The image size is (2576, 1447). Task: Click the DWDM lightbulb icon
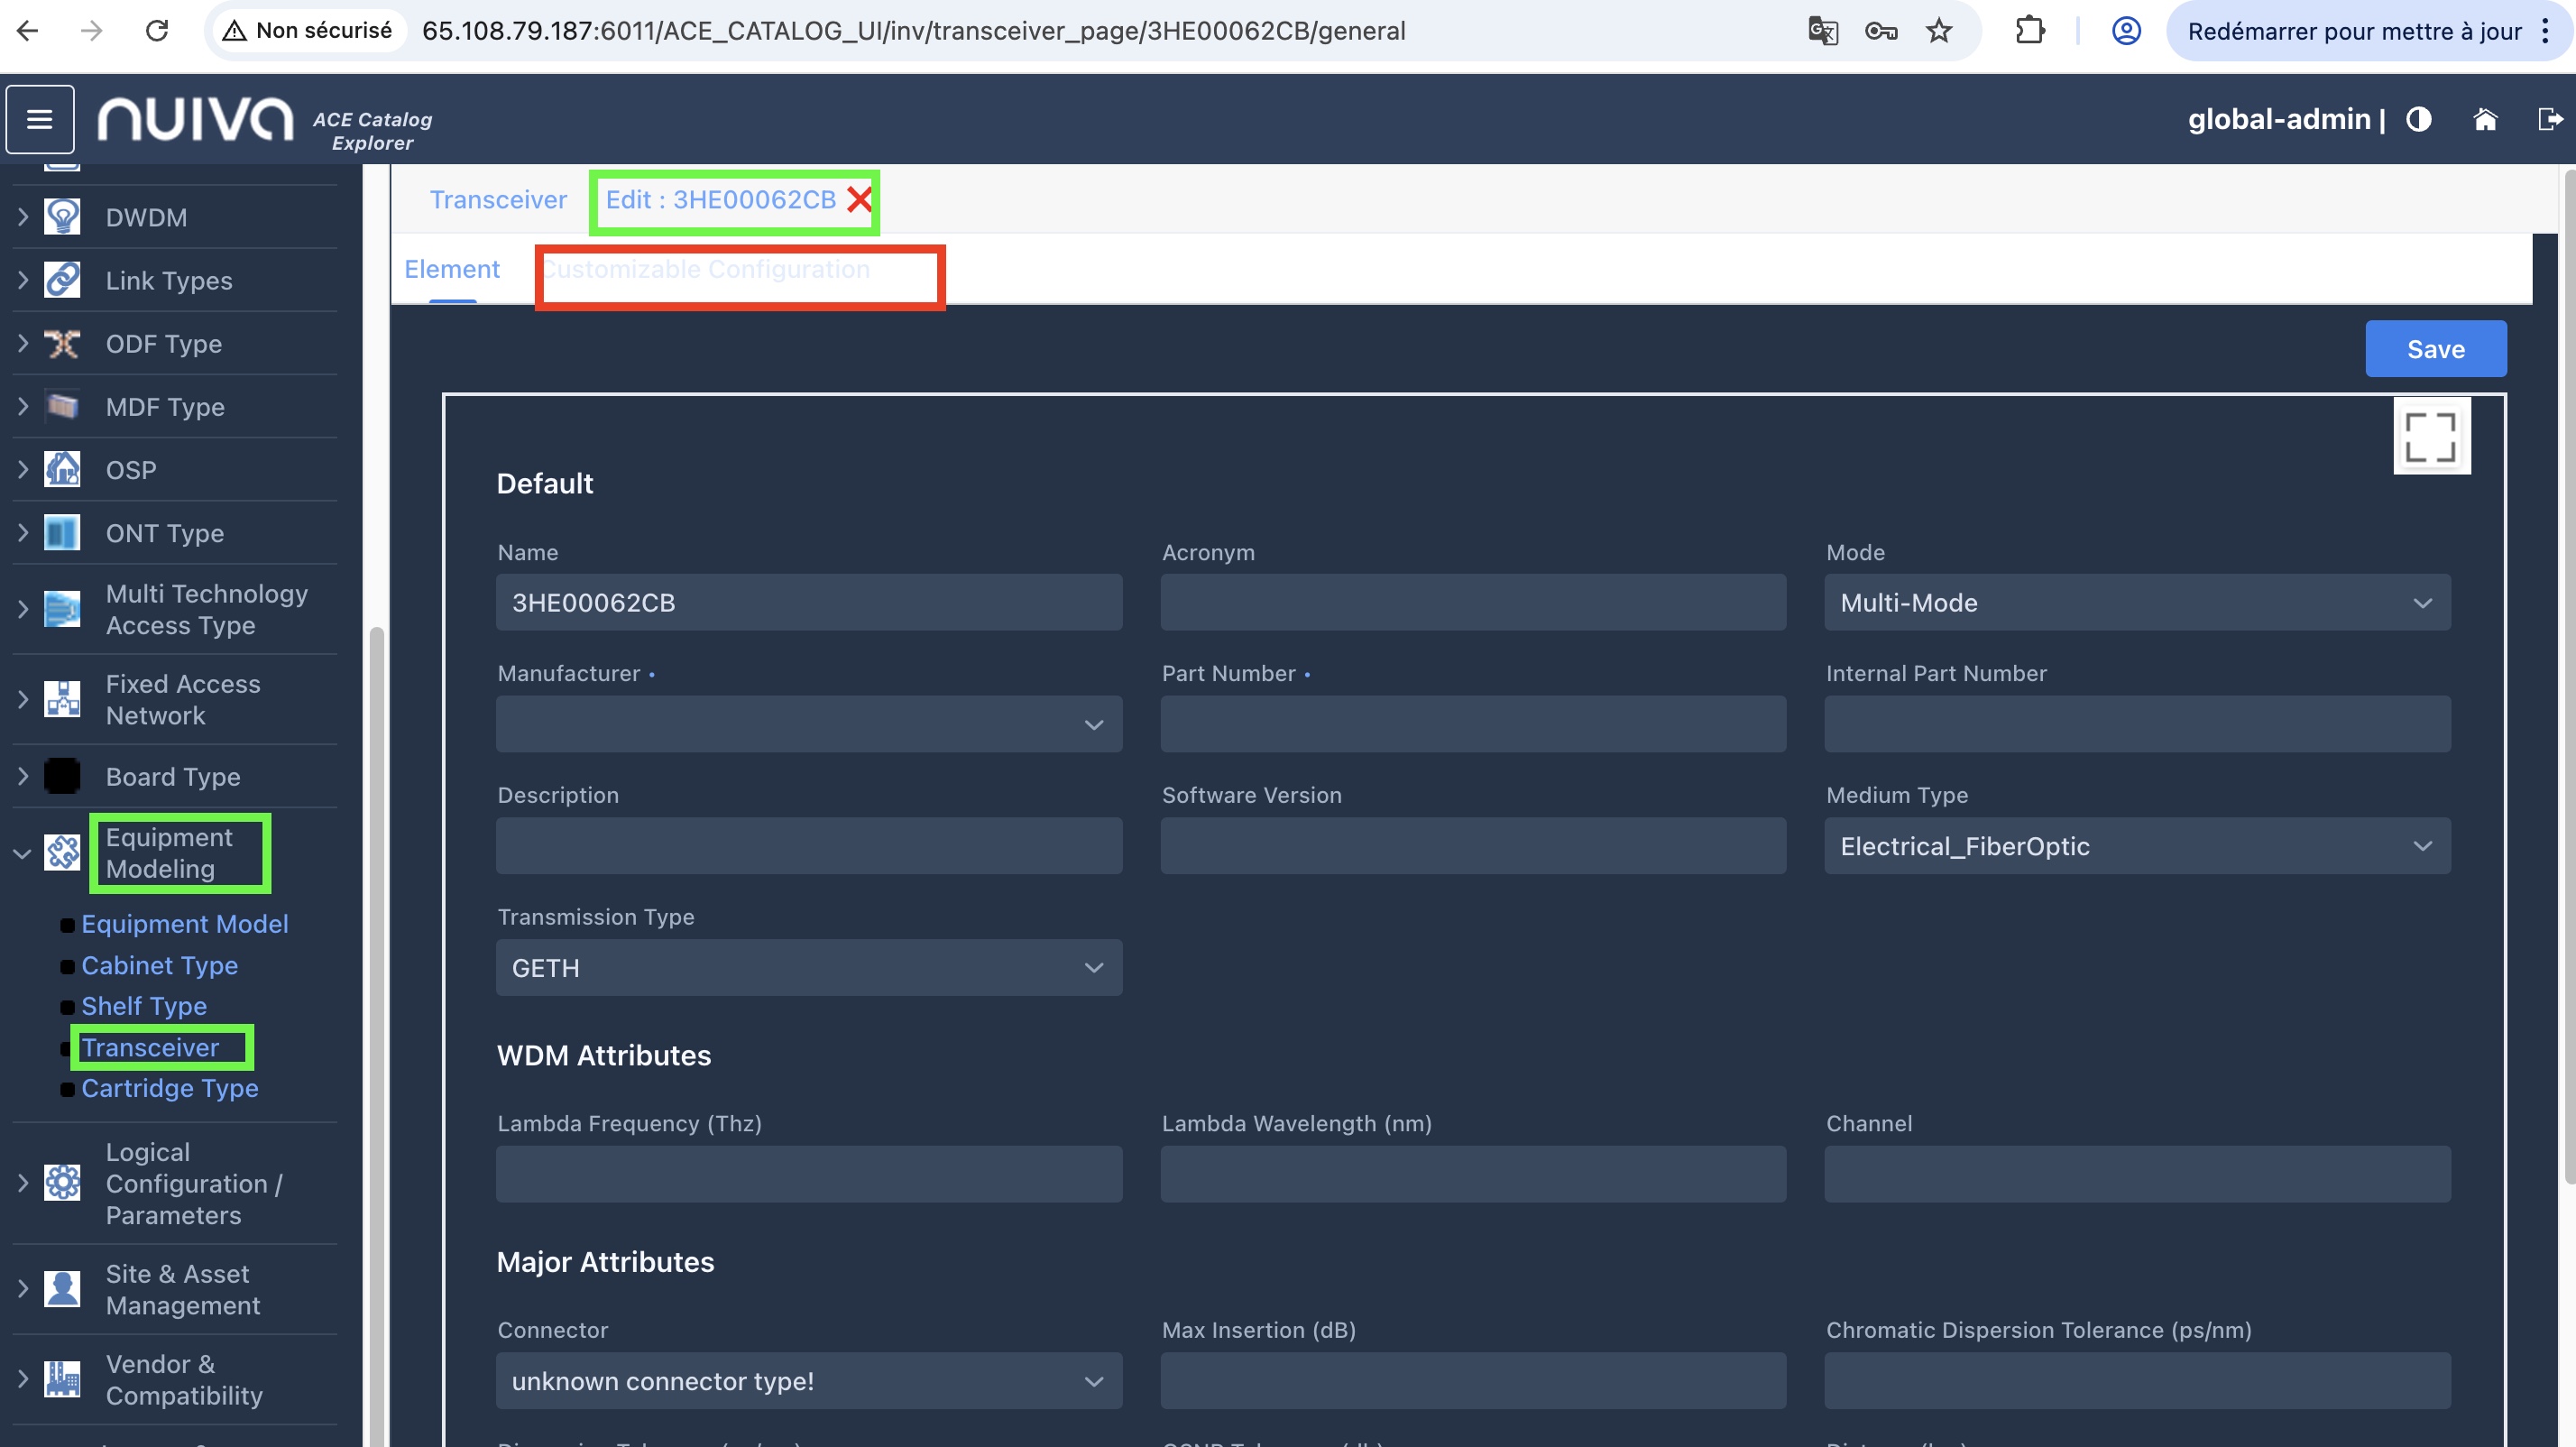(62, 217)
